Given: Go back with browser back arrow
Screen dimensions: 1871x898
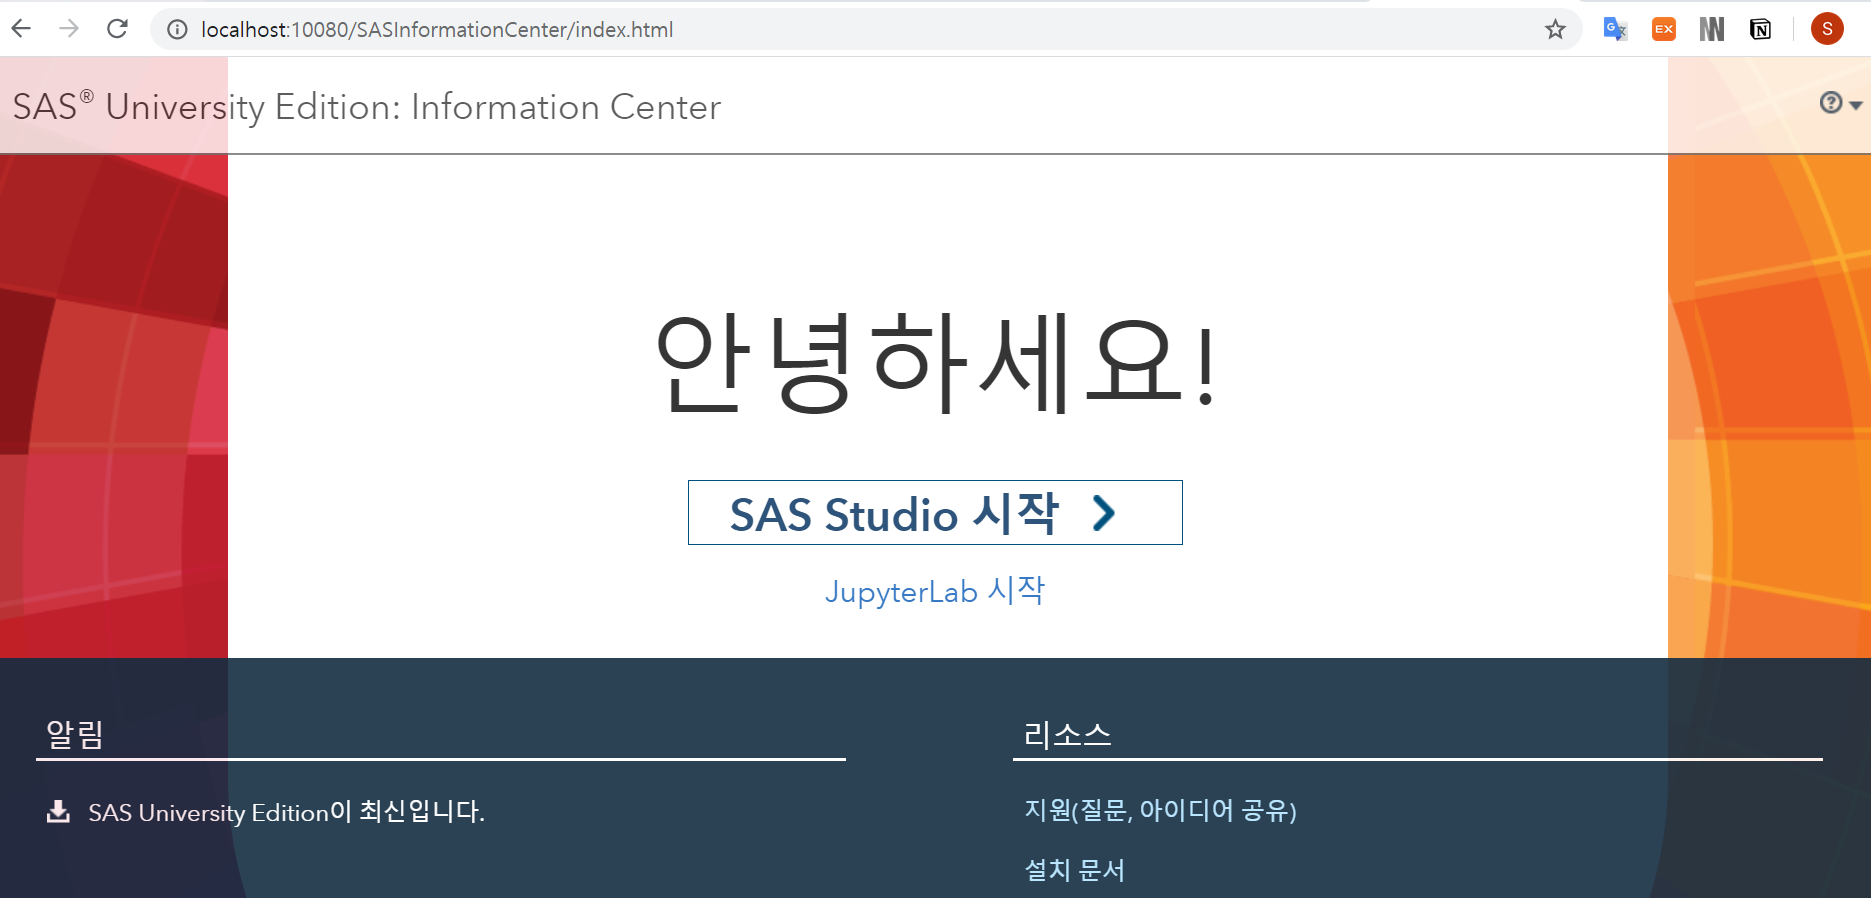Looking at the screenshot, I should 21,29.
